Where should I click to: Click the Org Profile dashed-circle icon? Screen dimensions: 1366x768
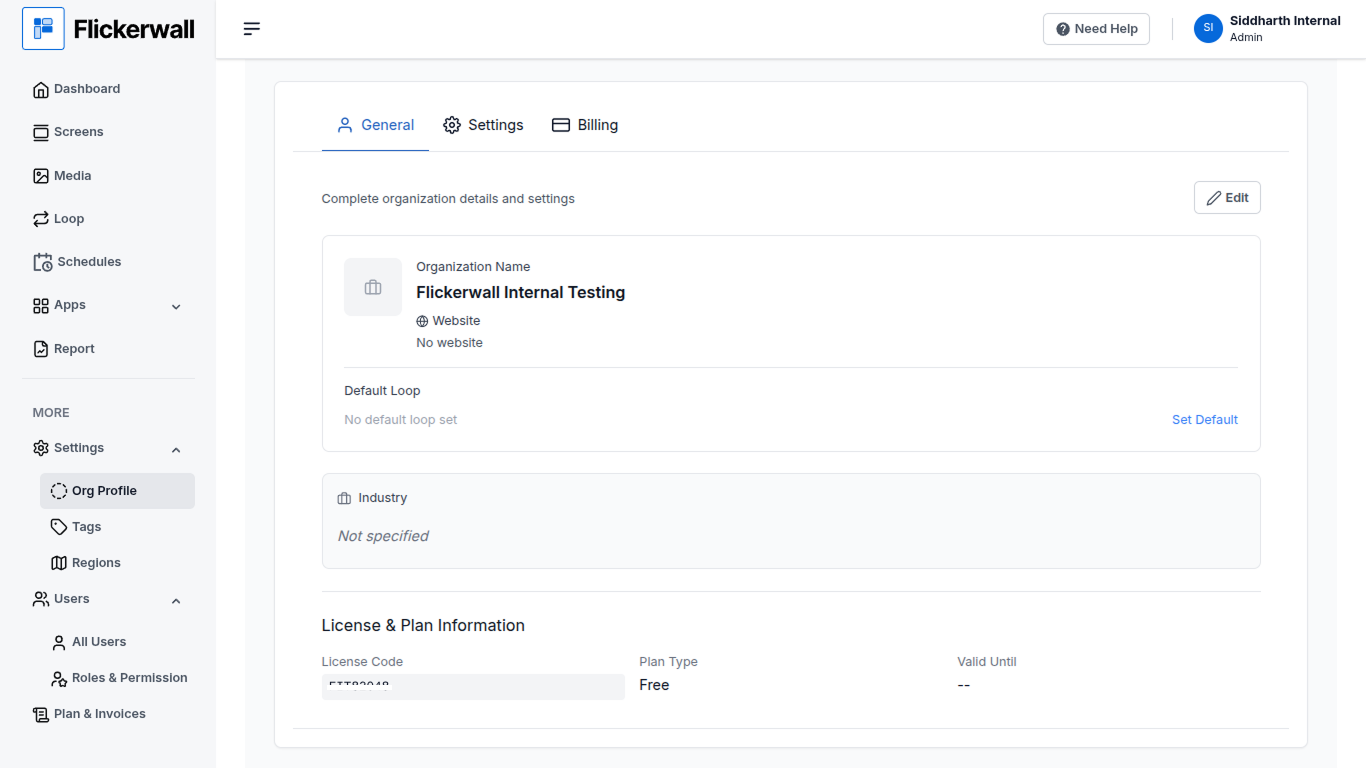point(59,491)
